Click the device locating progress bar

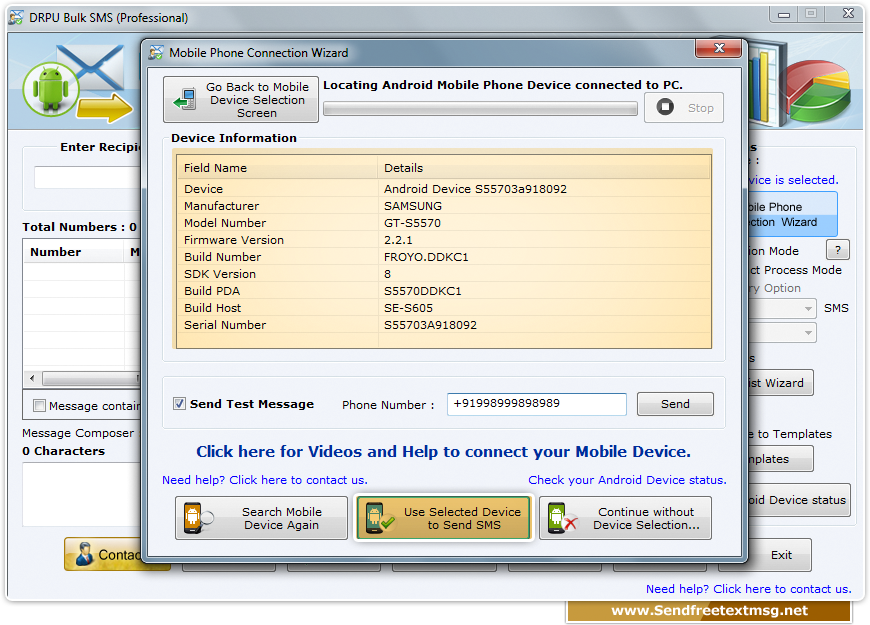click(x=480, y=109)
